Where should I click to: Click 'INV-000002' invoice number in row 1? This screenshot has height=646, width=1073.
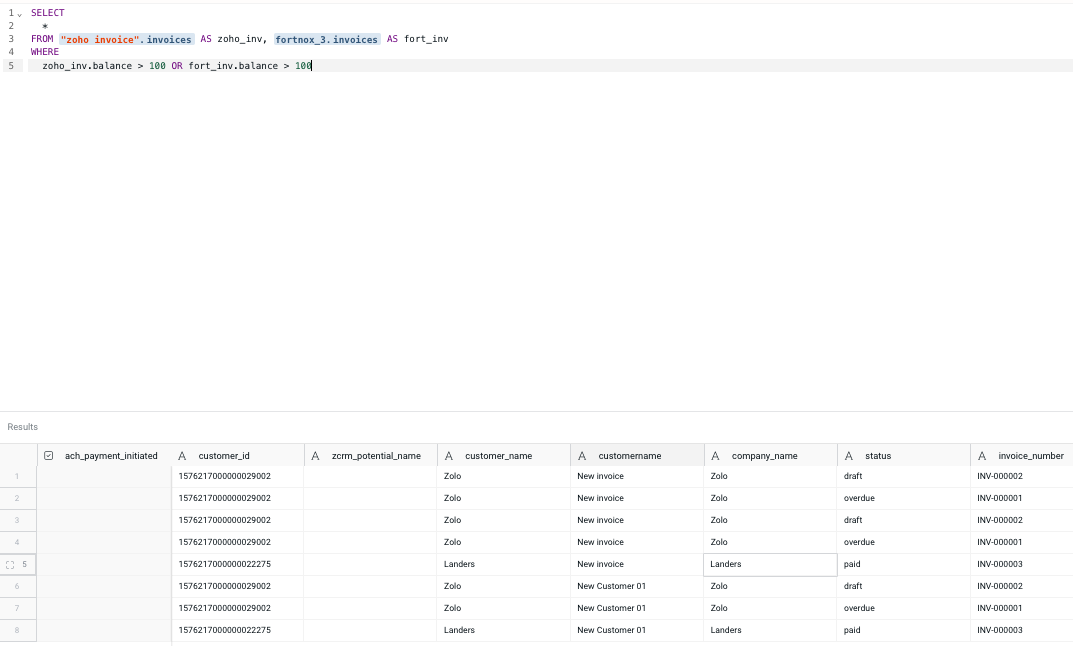pyautogui.click(x=1022, y=476)
